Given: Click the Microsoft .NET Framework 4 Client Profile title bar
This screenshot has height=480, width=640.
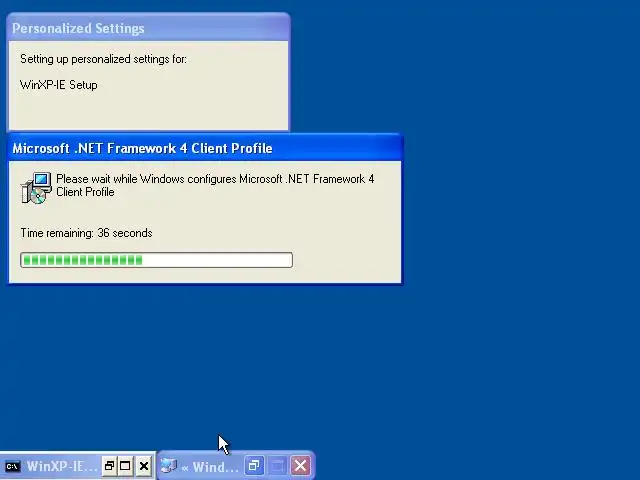Looking at the screenshot, I should [x=205, y=148].
